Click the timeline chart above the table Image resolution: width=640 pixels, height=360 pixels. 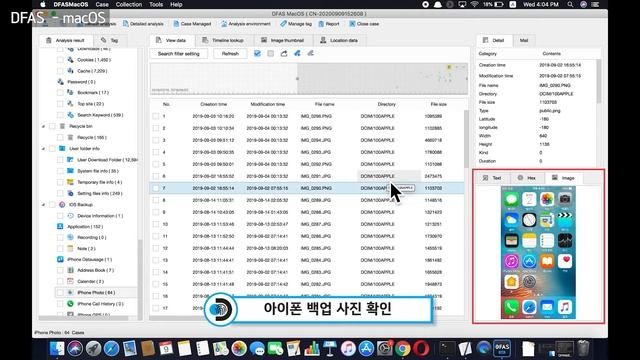pos(309,78)
